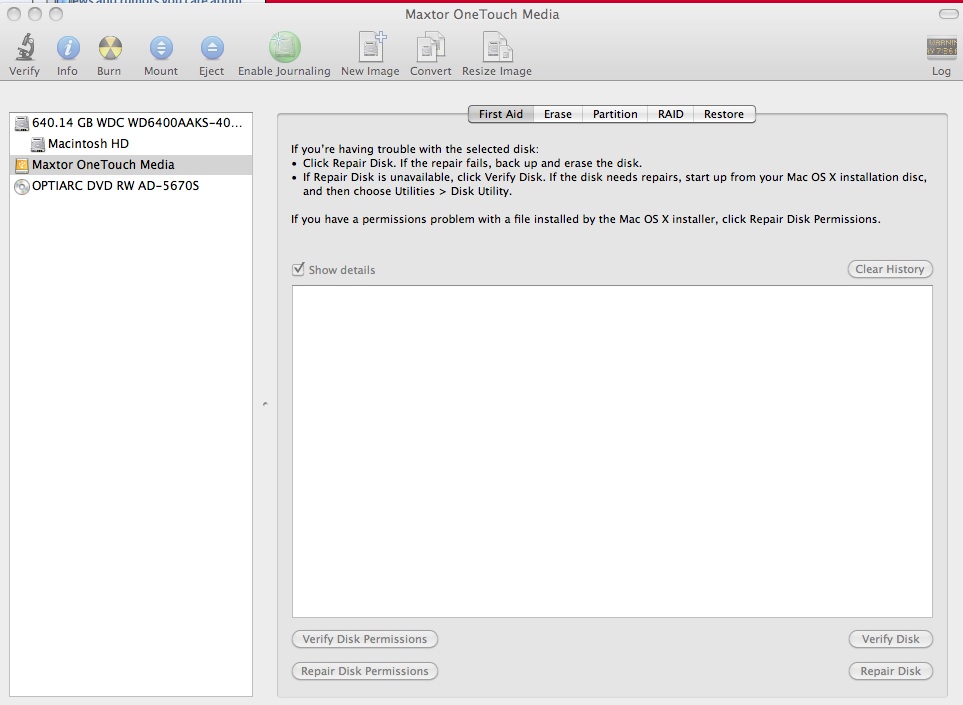Click the window zoom button in title bar

coord(56,14)
